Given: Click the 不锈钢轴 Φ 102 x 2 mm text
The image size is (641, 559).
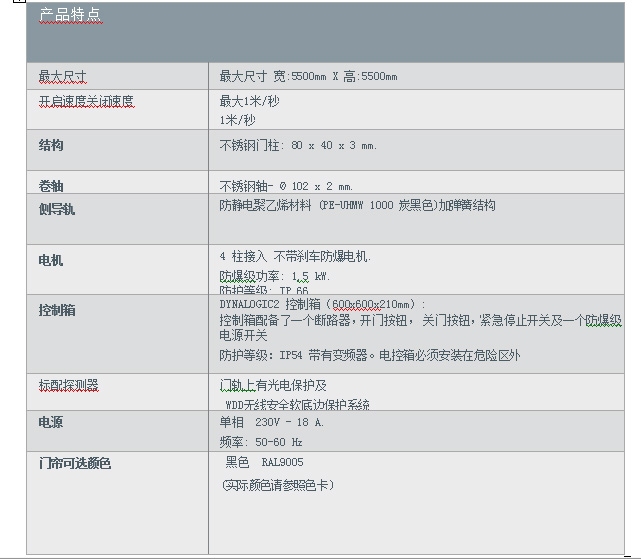Looking at the screenshot, I should (286, 186).
